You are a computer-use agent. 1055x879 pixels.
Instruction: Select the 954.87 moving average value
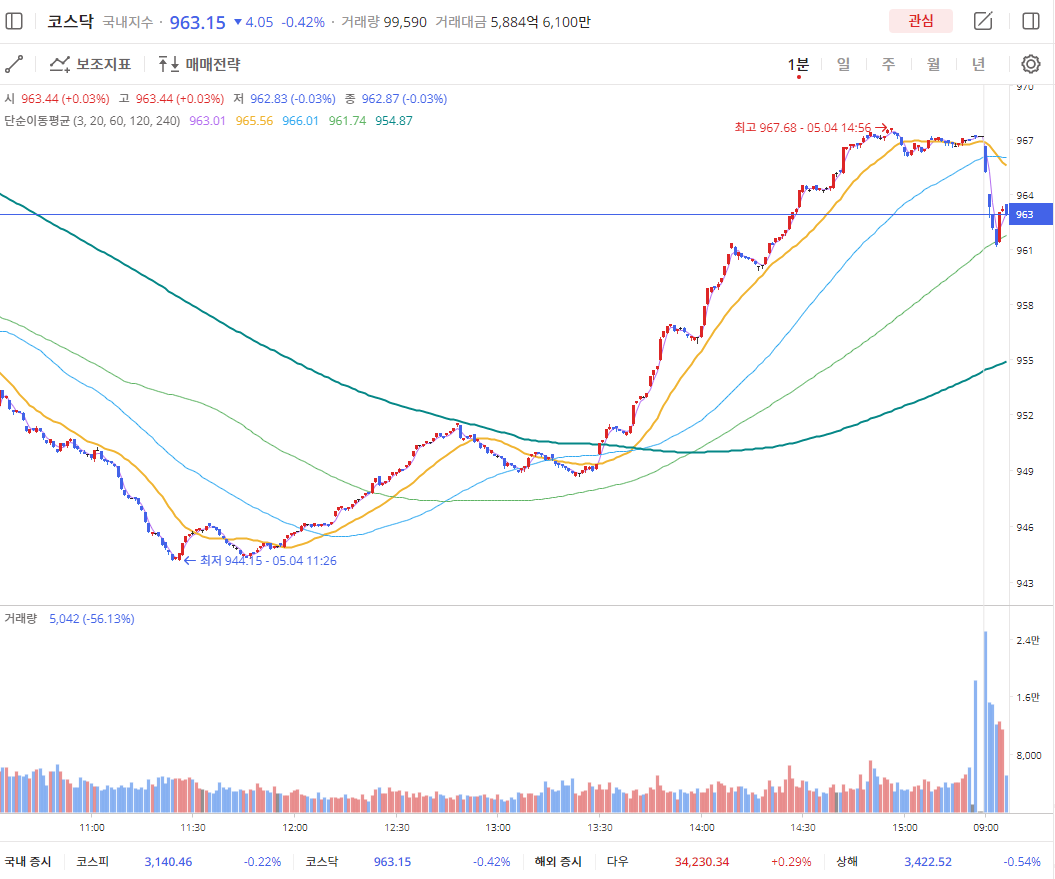394,121
